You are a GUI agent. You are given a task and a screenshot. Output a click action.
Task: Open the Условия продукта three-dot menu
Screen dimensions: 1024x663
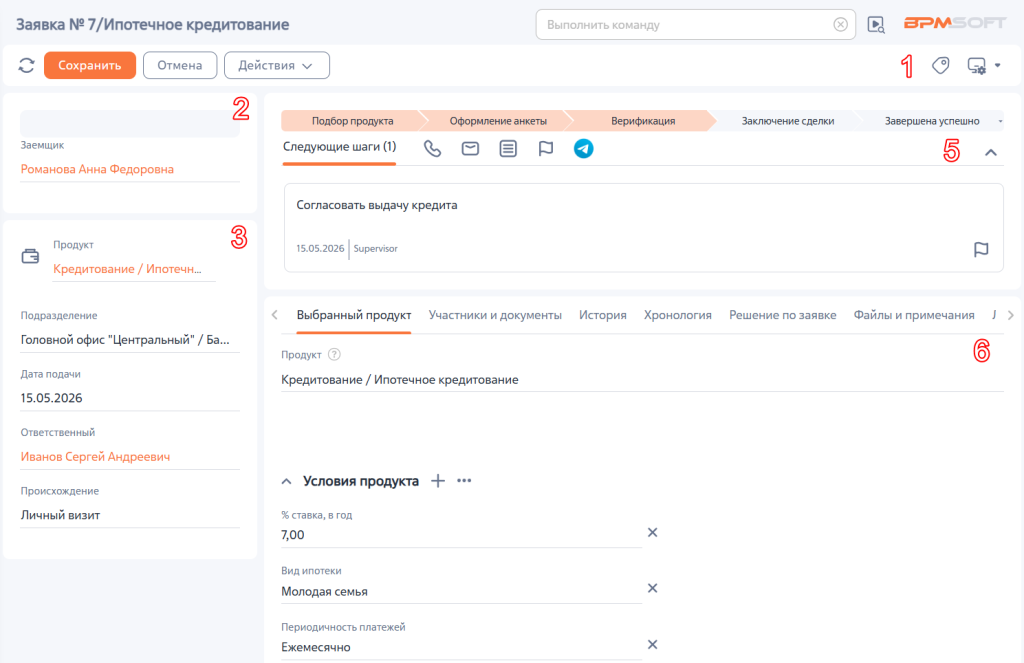[x=464, y=481]
